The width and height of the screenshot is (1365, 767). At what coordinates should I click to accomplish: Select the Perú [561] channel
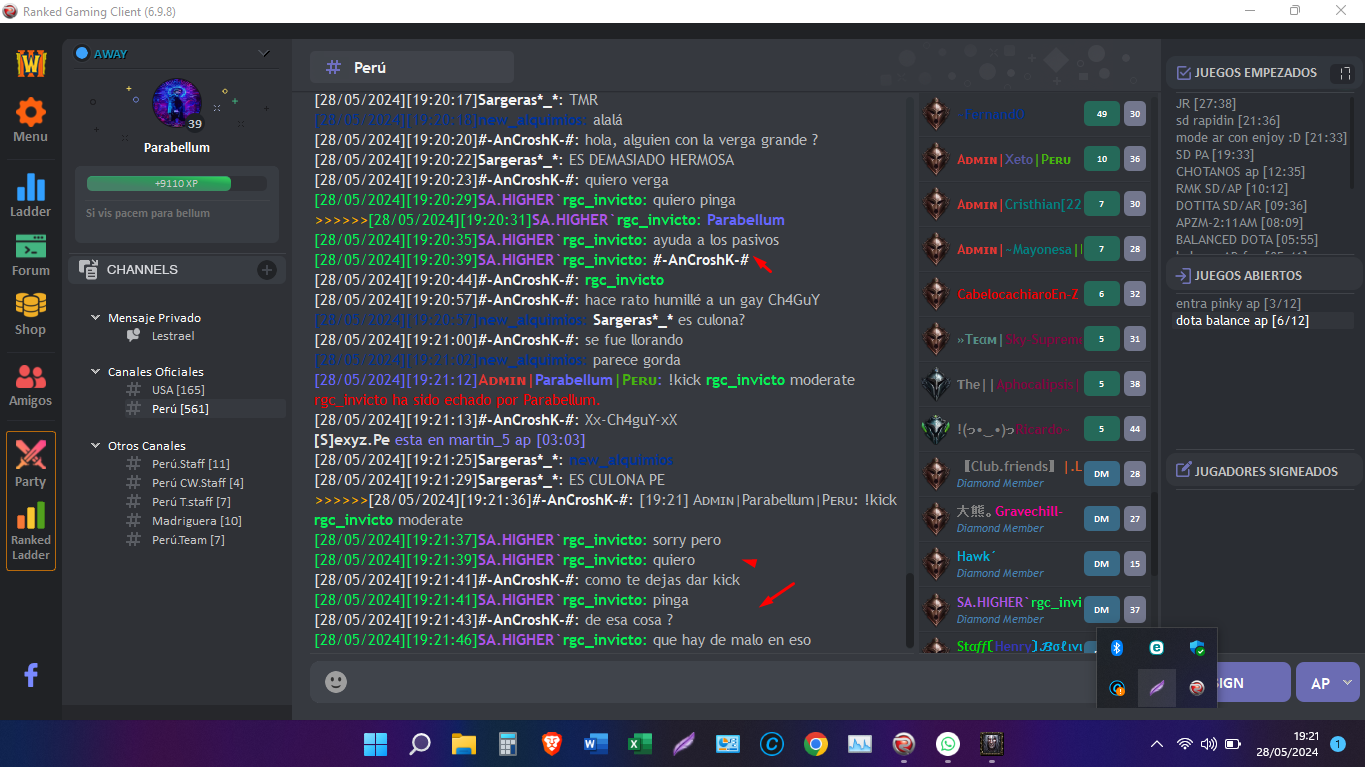coord(180,409)
